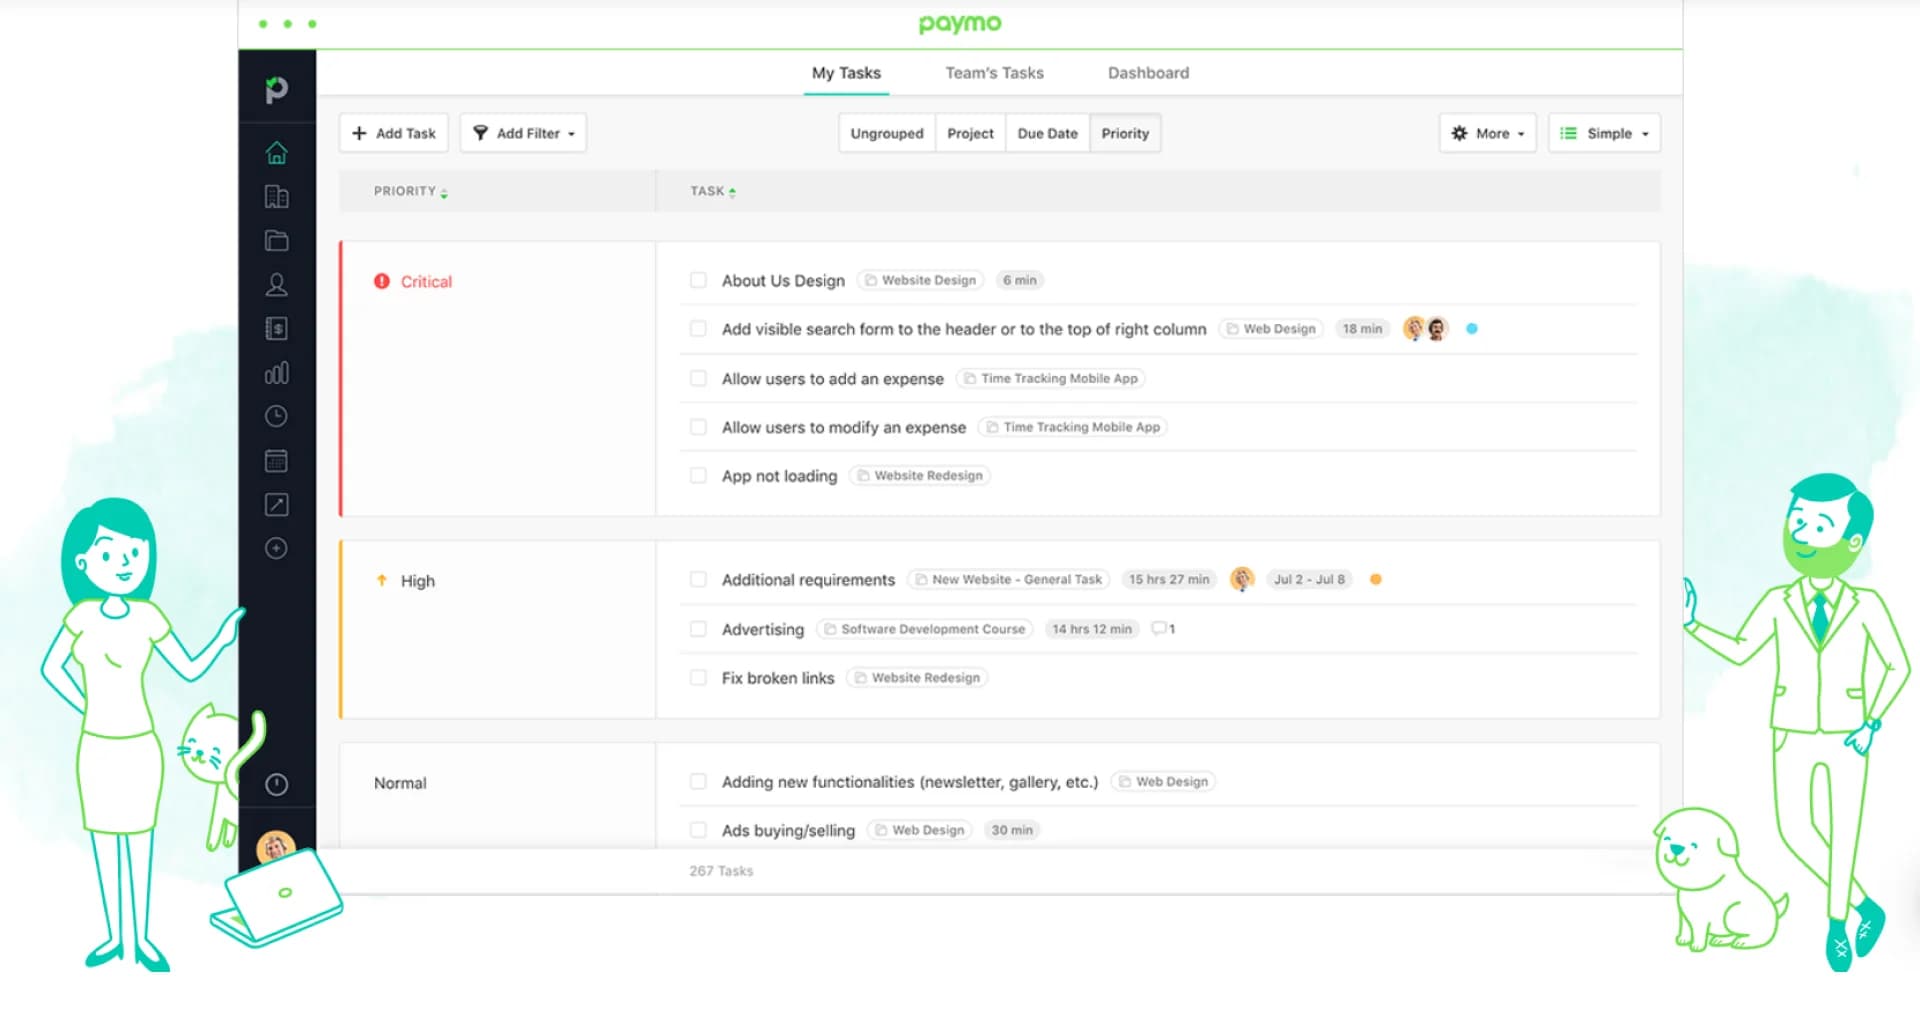Click orange status dot on Additional requirements

[x=1376, y=580]
